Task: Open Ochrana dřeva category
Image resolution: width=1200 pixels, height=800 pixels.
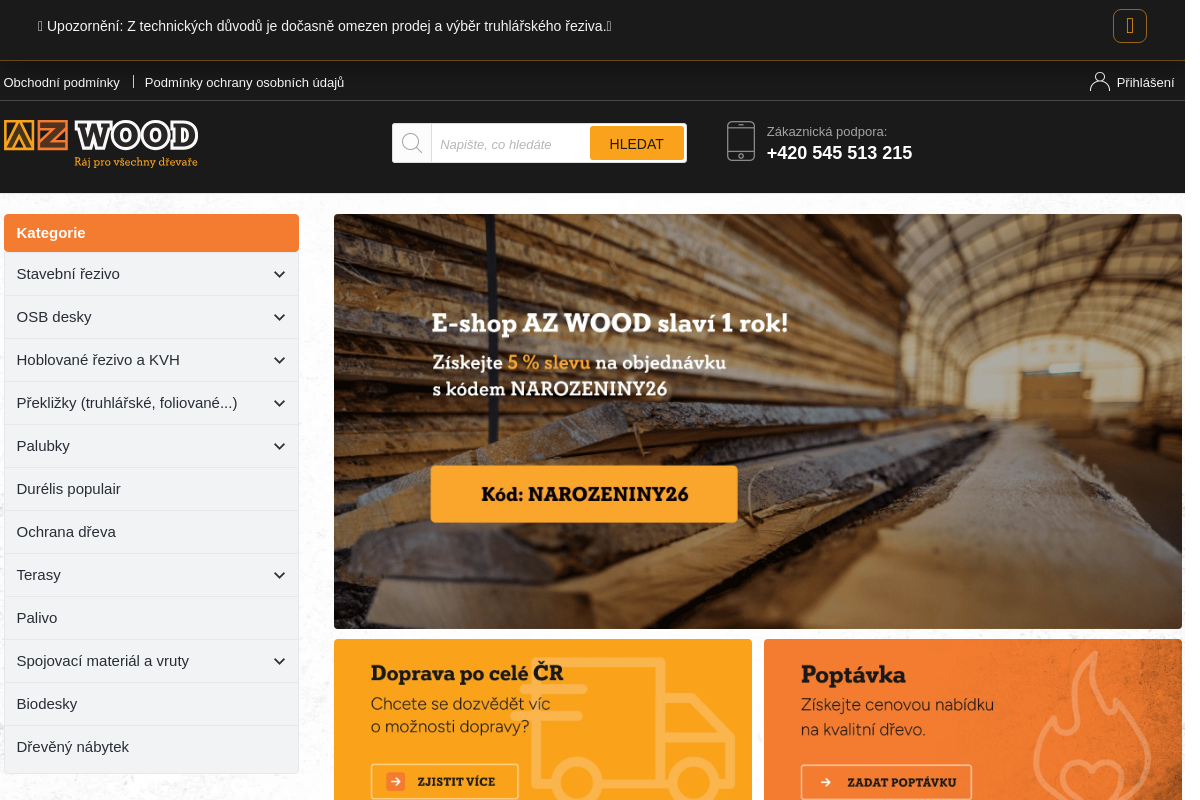Action: [151, 532]
